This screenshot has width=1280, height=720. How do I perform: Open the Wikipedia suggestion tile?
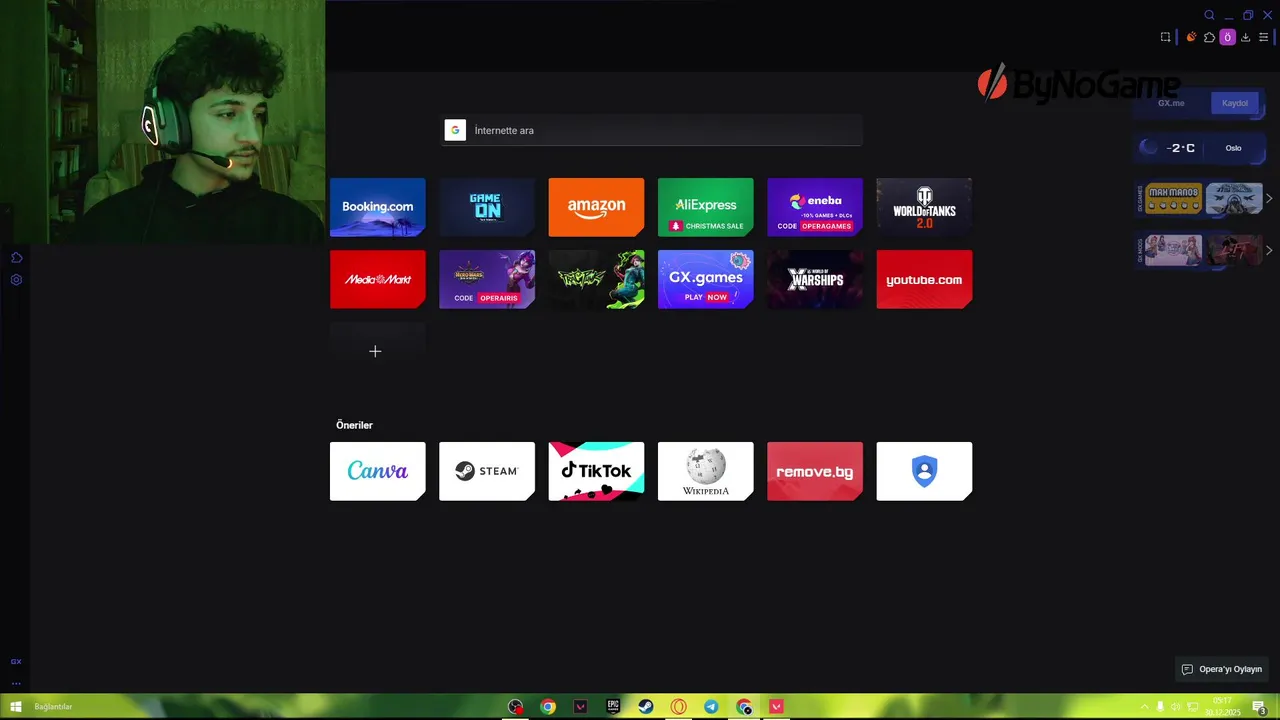point(705,471)
